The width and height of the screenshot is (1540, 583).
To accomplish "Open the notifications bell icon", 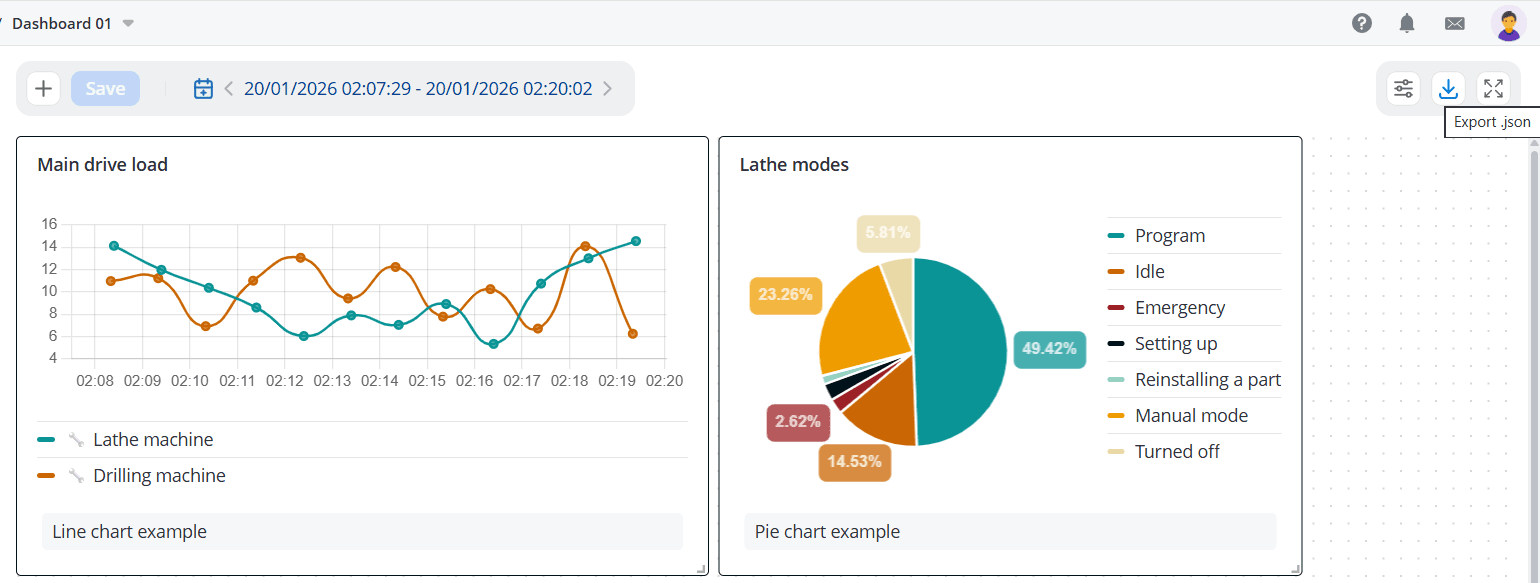I will (1407, 23).
